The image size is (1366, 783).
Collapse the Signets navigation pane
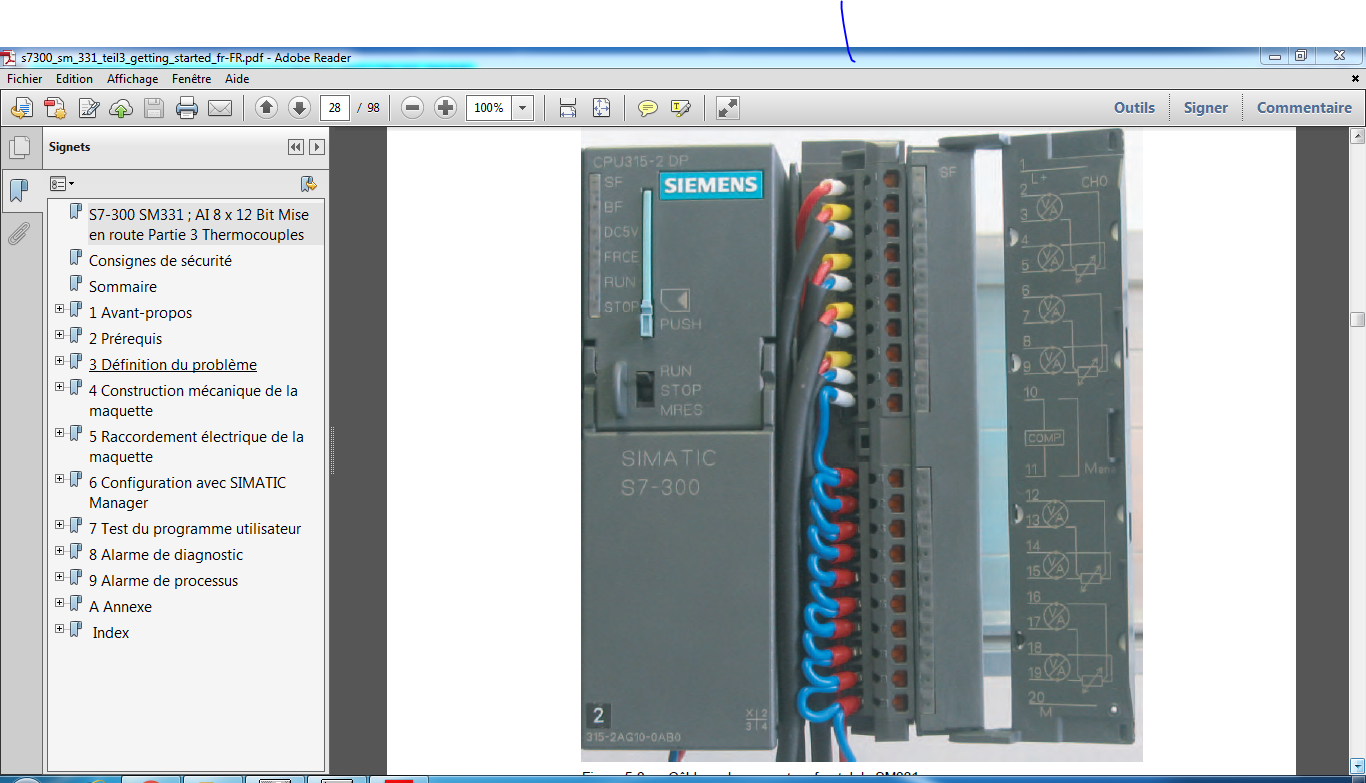(x=295, y=147)
